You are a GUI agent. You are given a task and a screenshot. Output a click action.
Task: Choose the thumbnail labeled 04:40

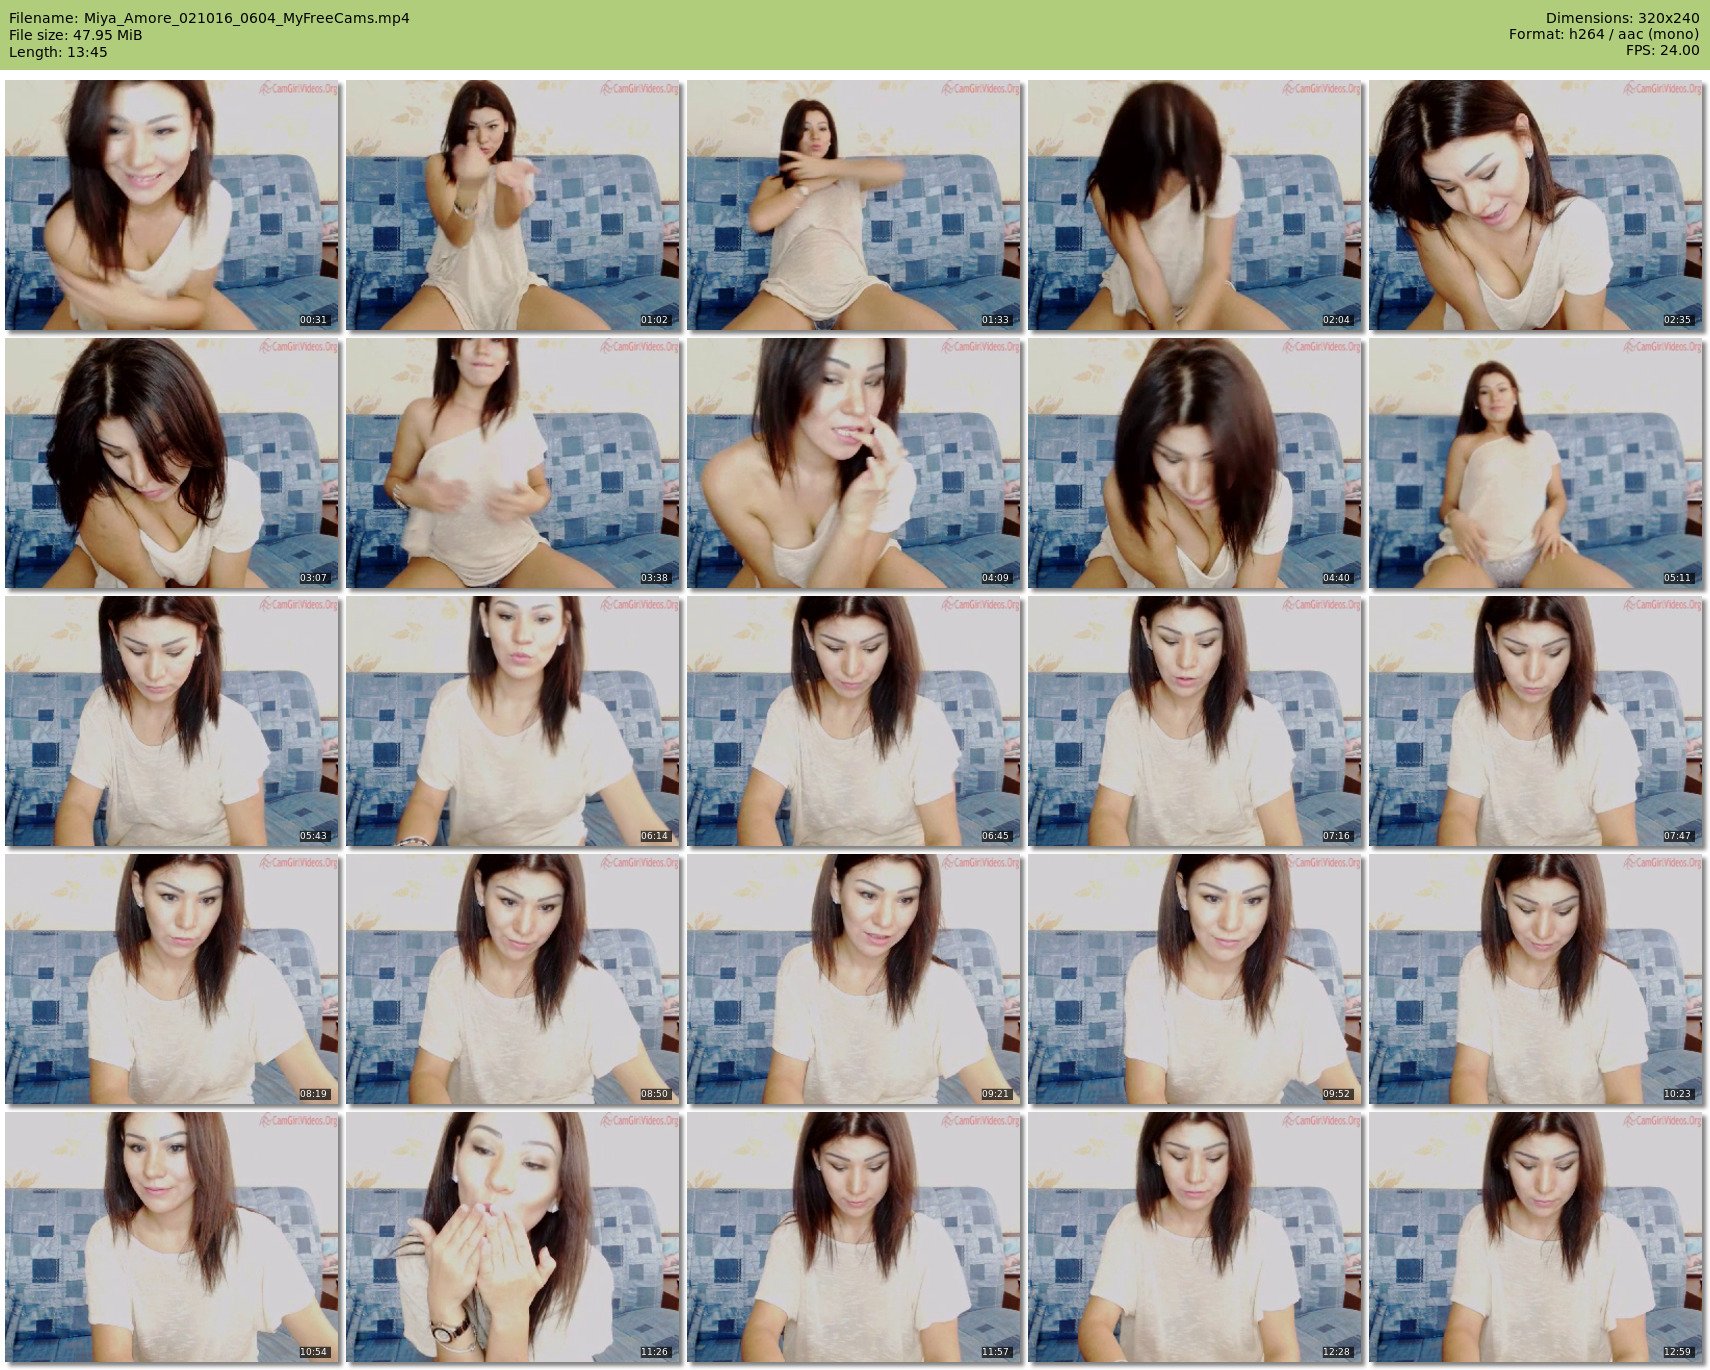[1195, 463]
